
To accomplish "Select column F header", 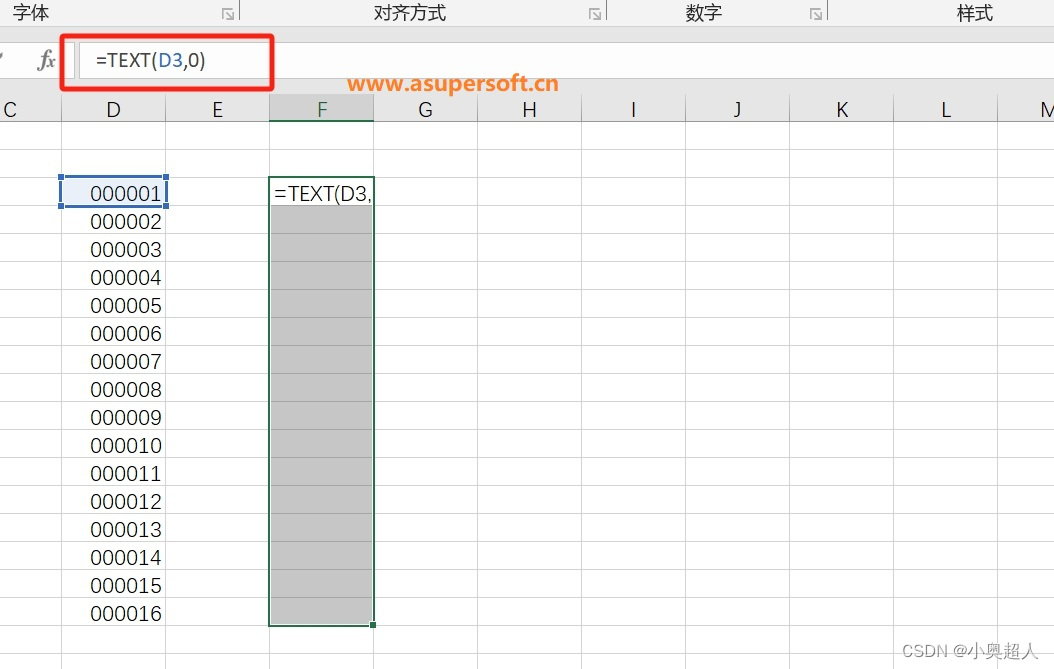I will pos(321,109).
